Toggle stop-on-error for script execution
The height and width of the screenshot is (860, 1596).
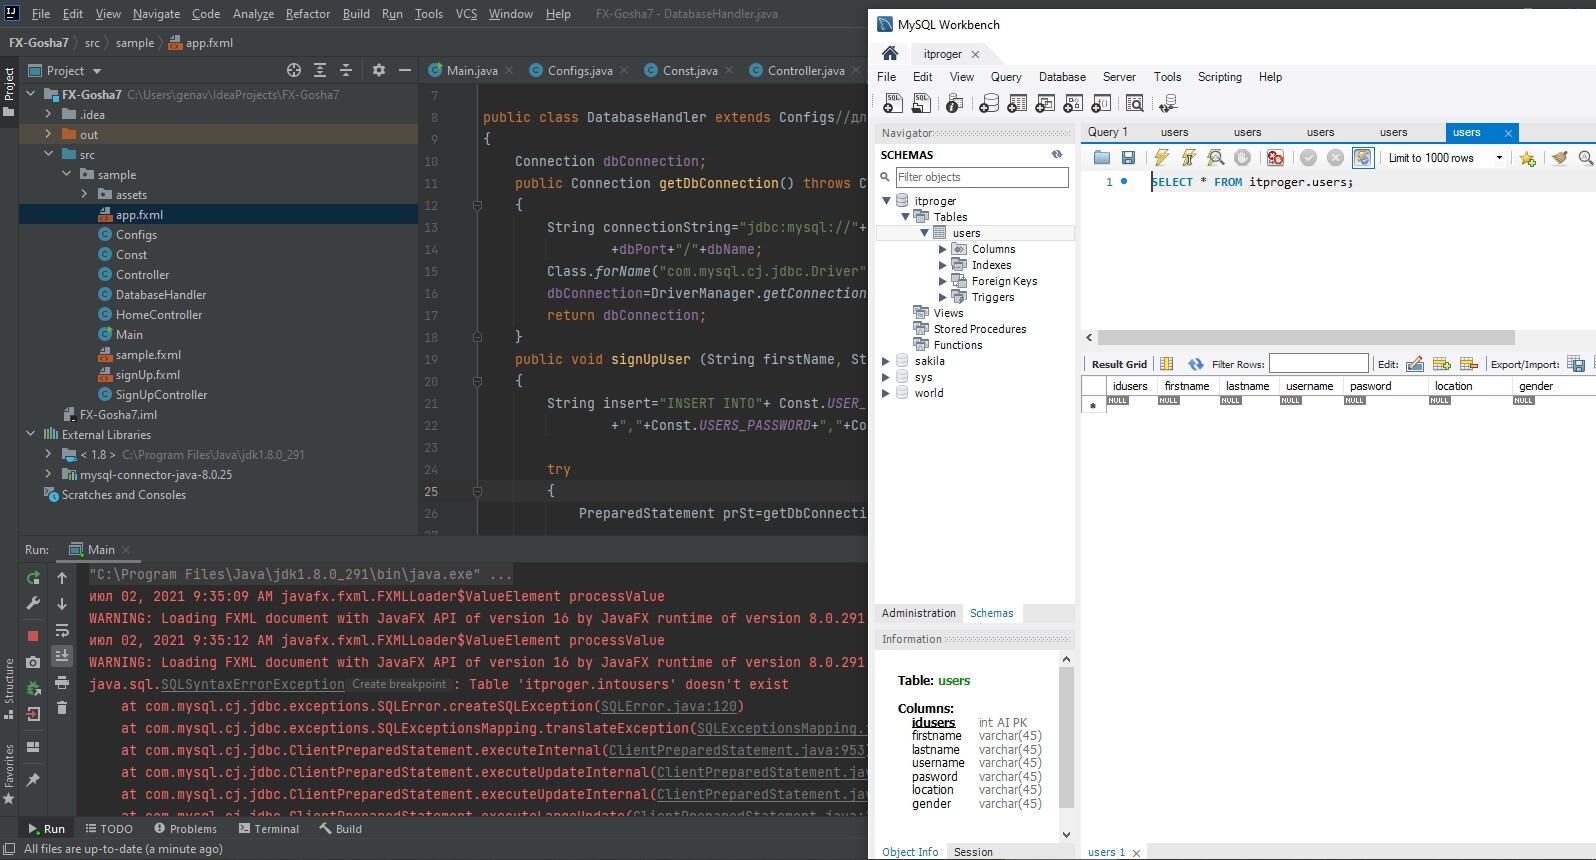[x=1275, y=157]
